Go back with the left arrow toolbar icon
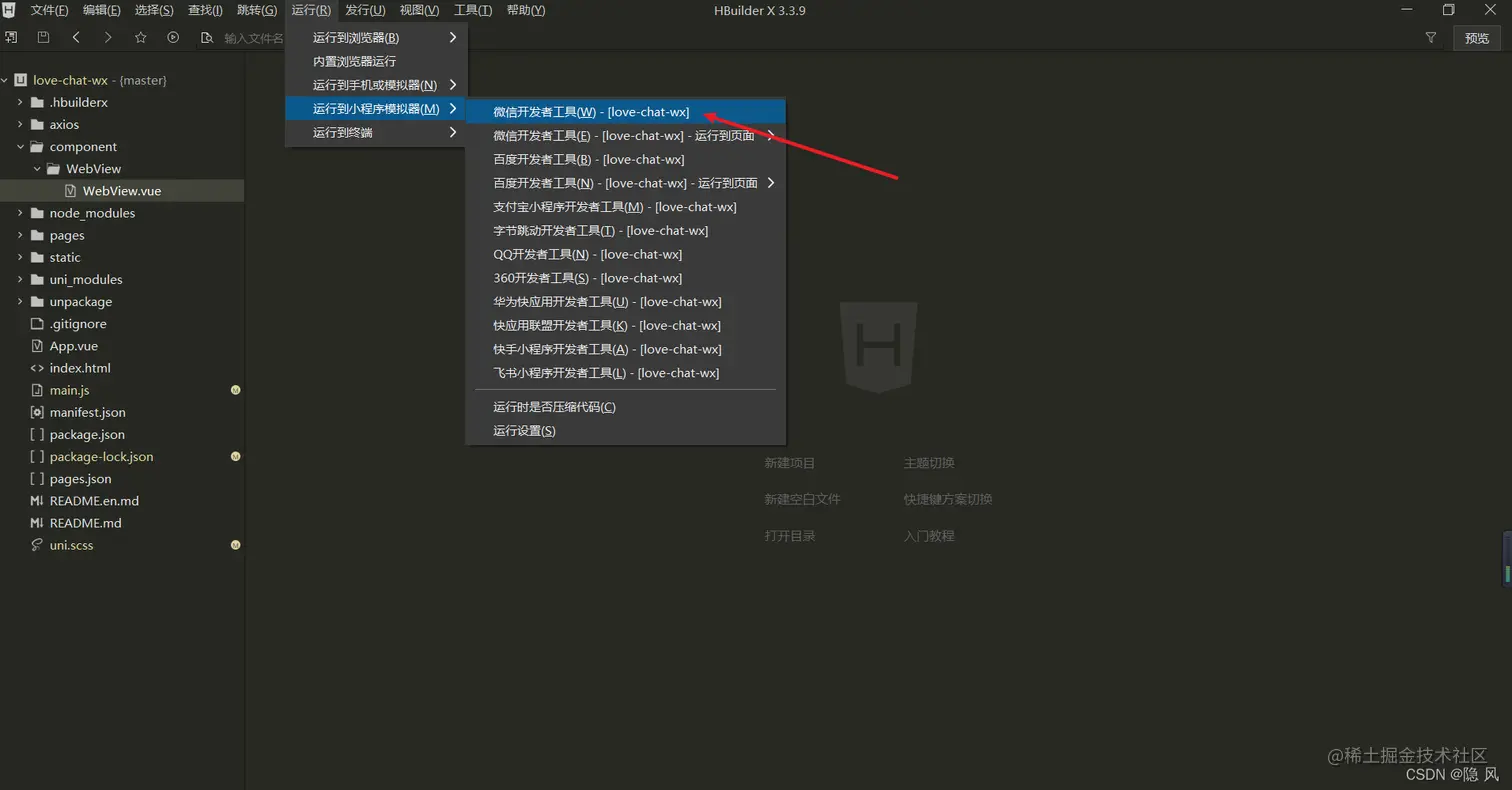The height and width of the screenshot is (790, 1512). click(x=76, y=37)
